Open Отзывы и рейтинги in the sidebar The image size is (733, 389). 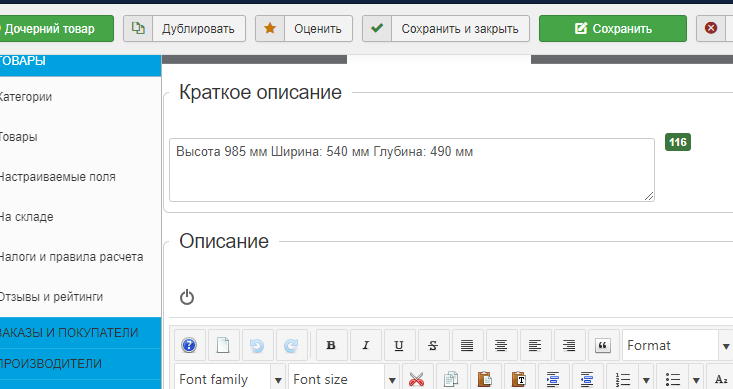pos(51,297)
